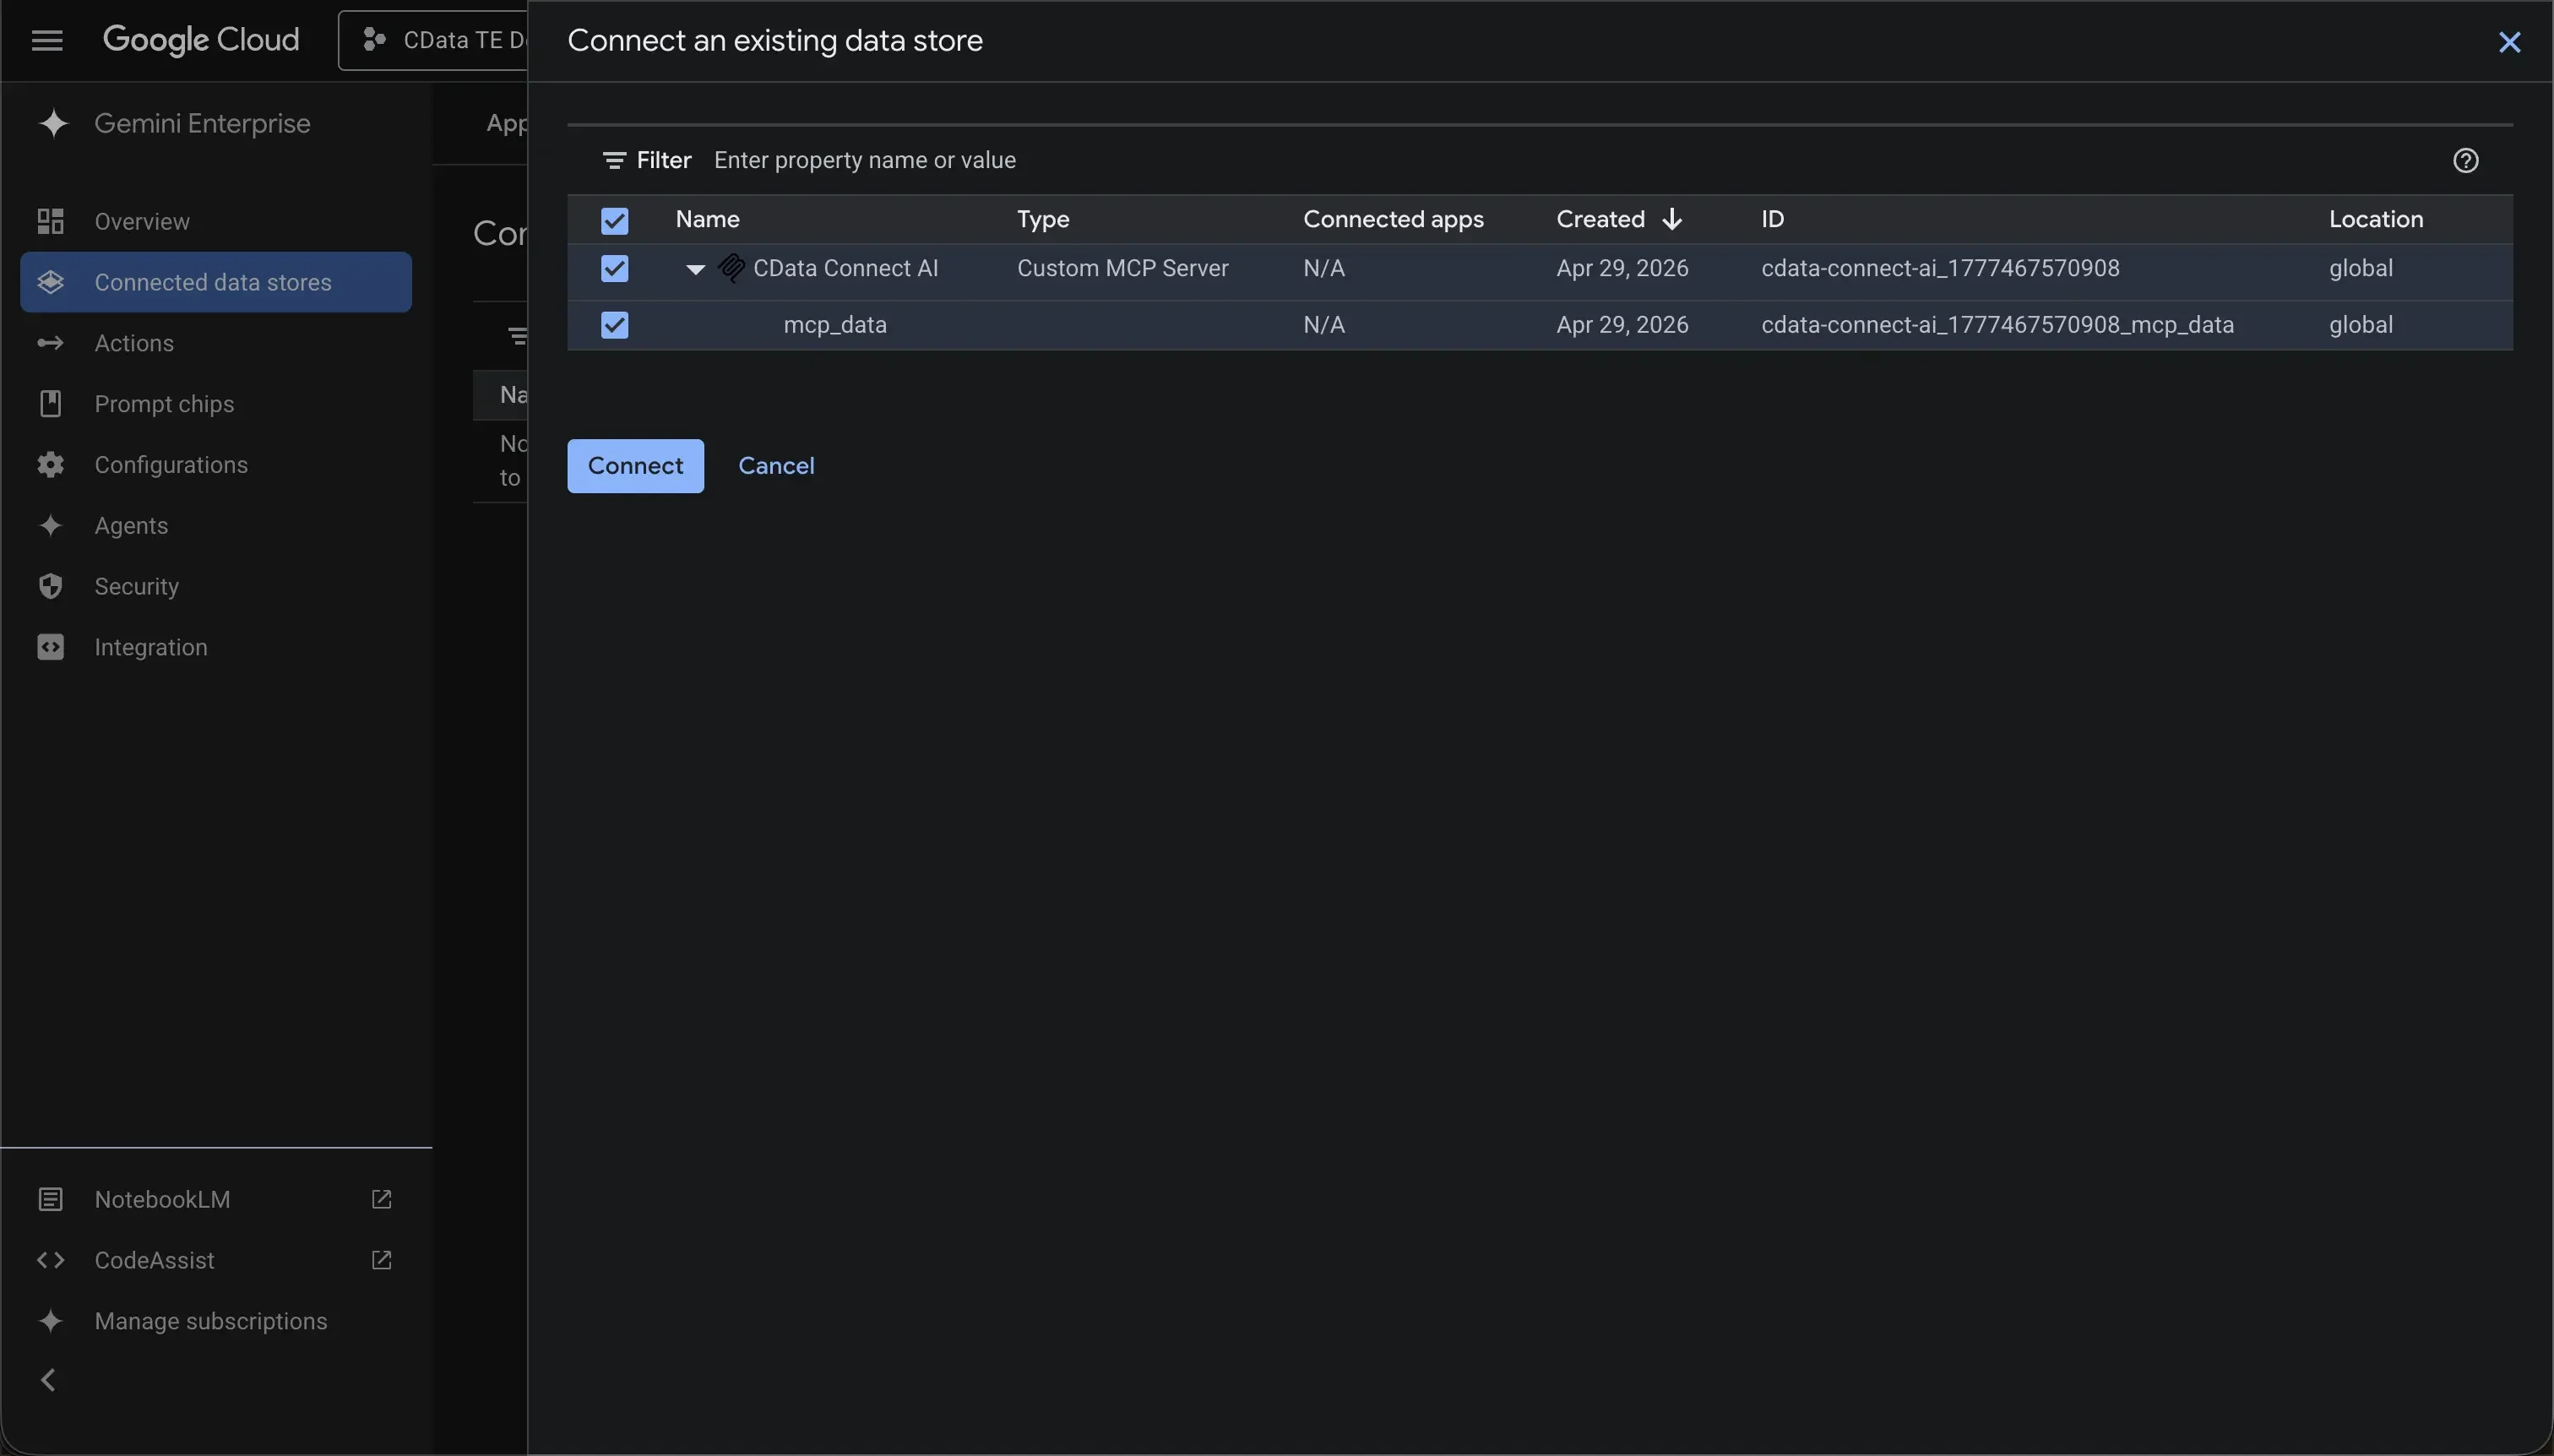Open the Security section
This screenshot has width=2554, height=1456.
[x=216, y=586]
